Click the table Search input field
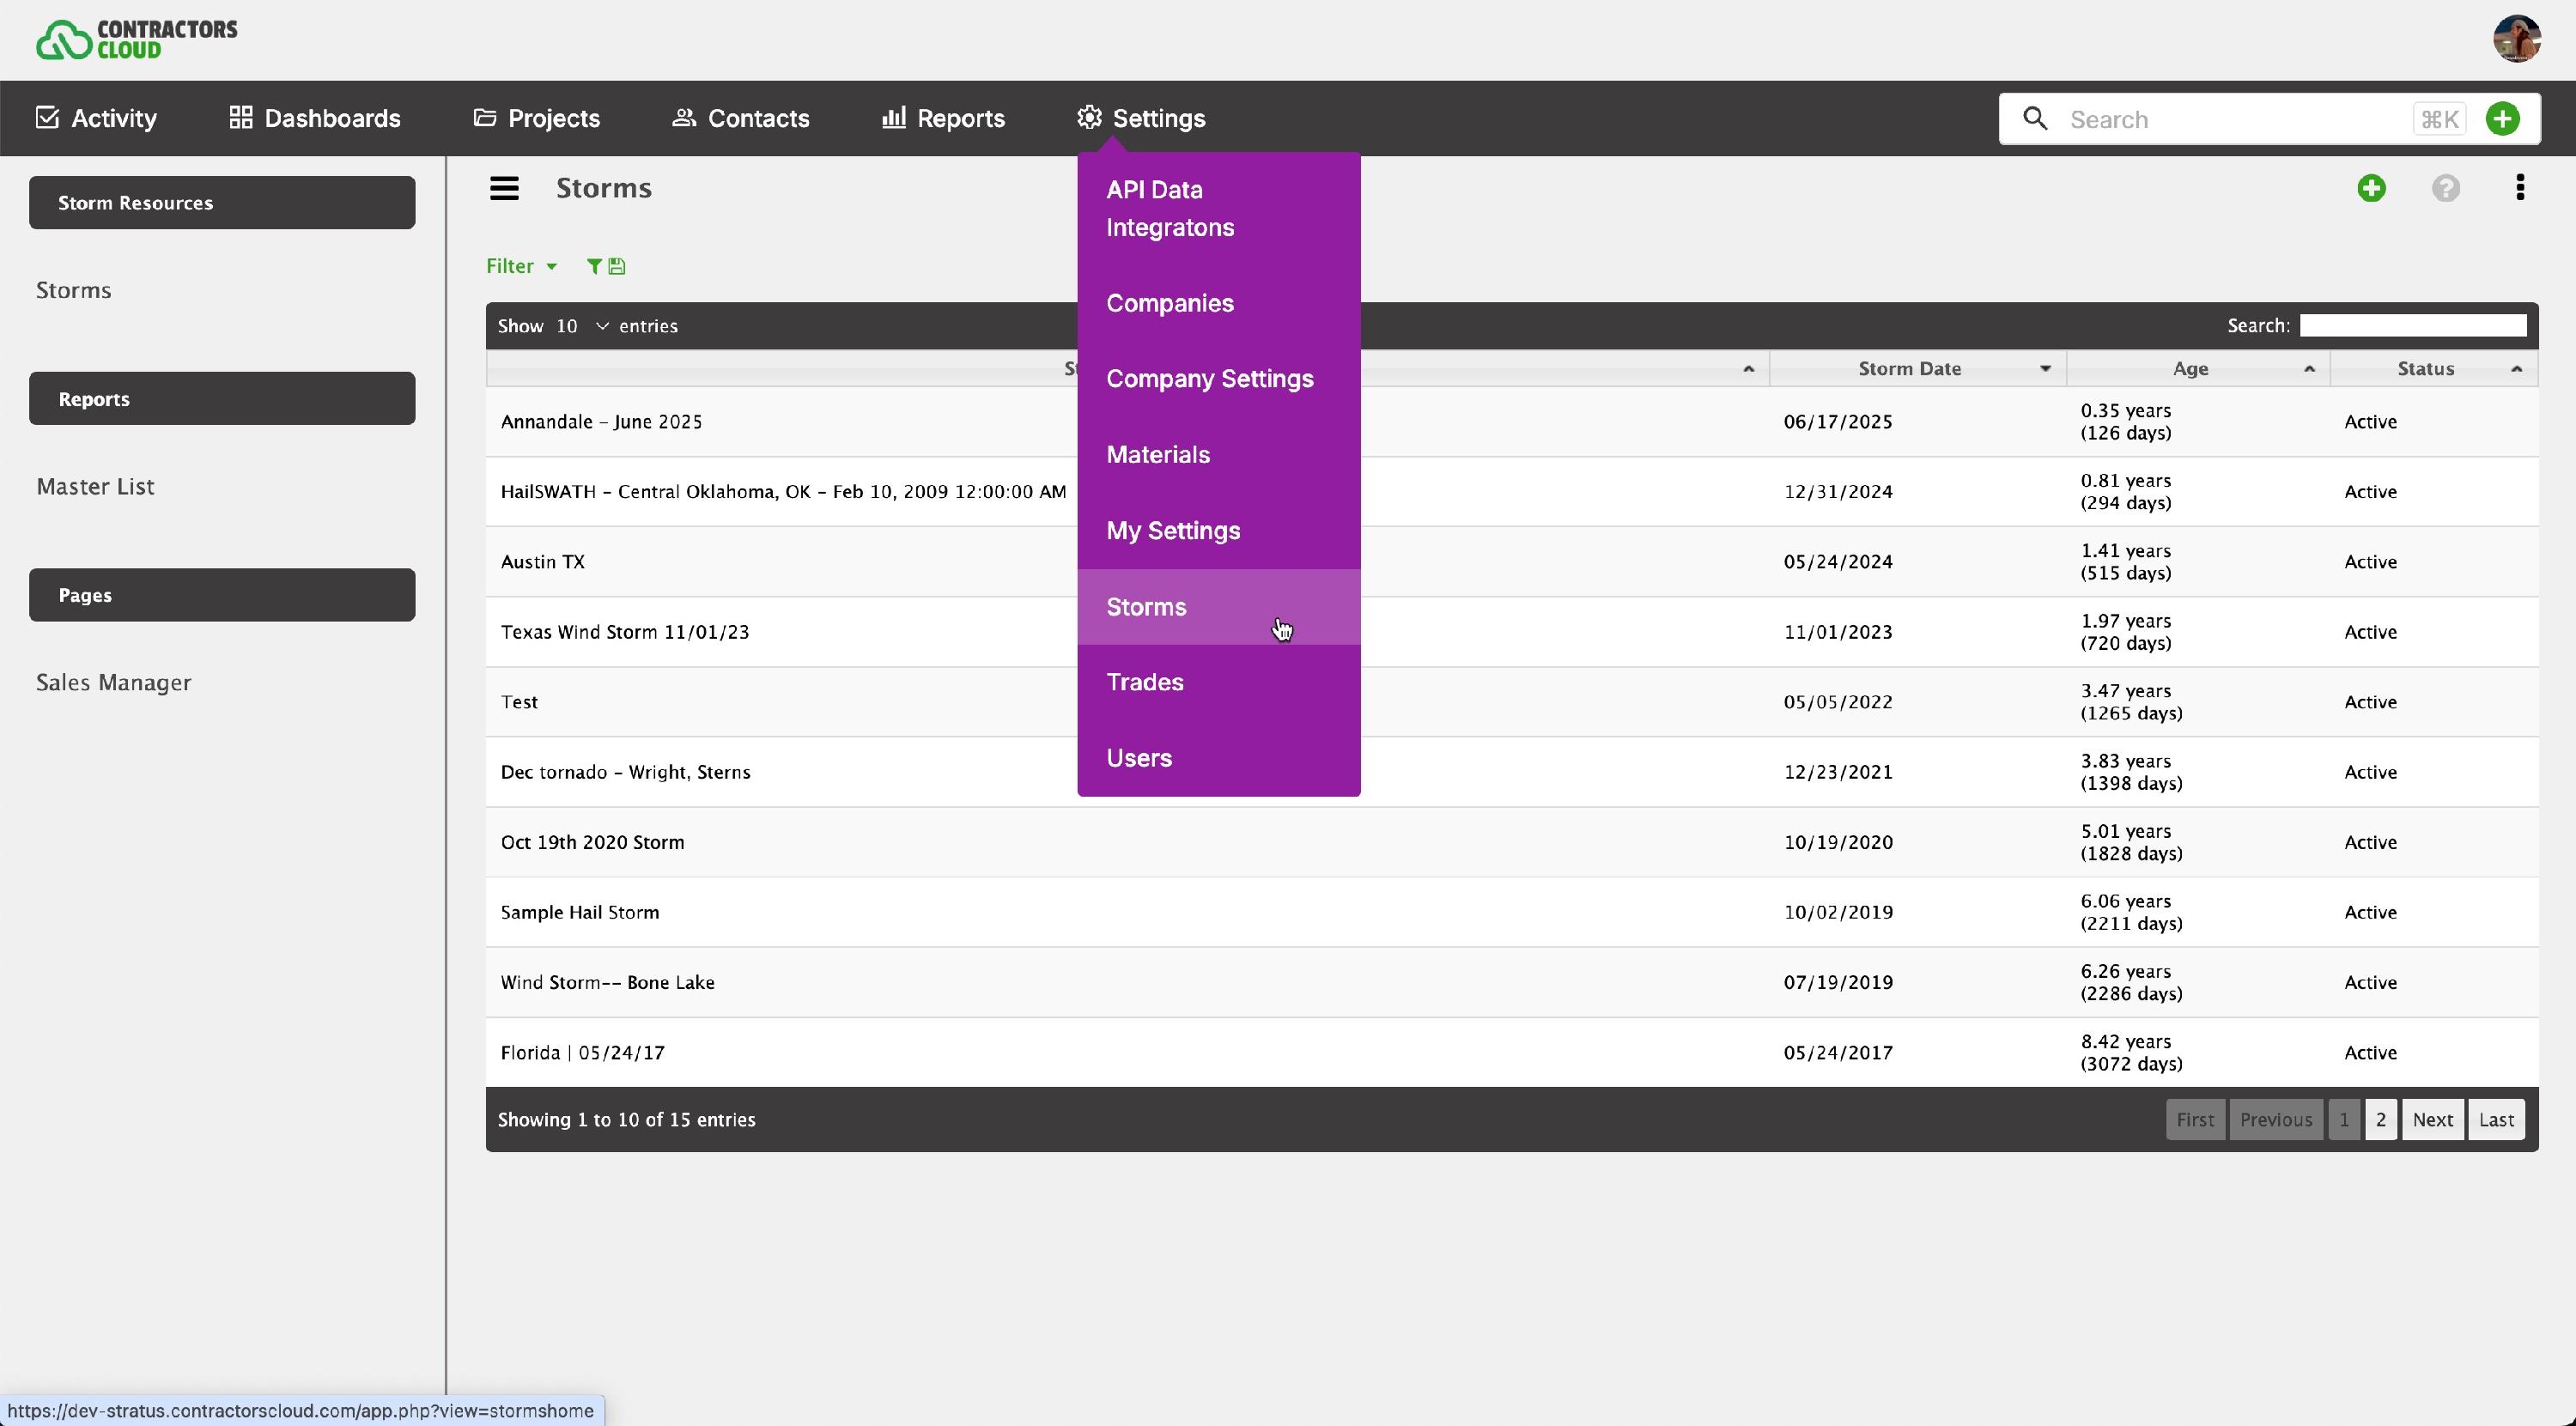Viewport: 2576px width, 1426px height. (2412, 326)
